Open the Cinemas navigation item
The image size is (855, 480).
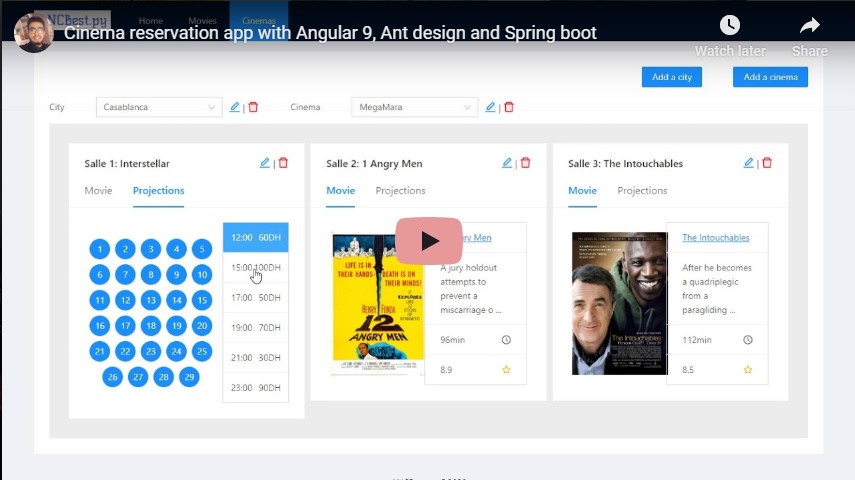(259, 21)
